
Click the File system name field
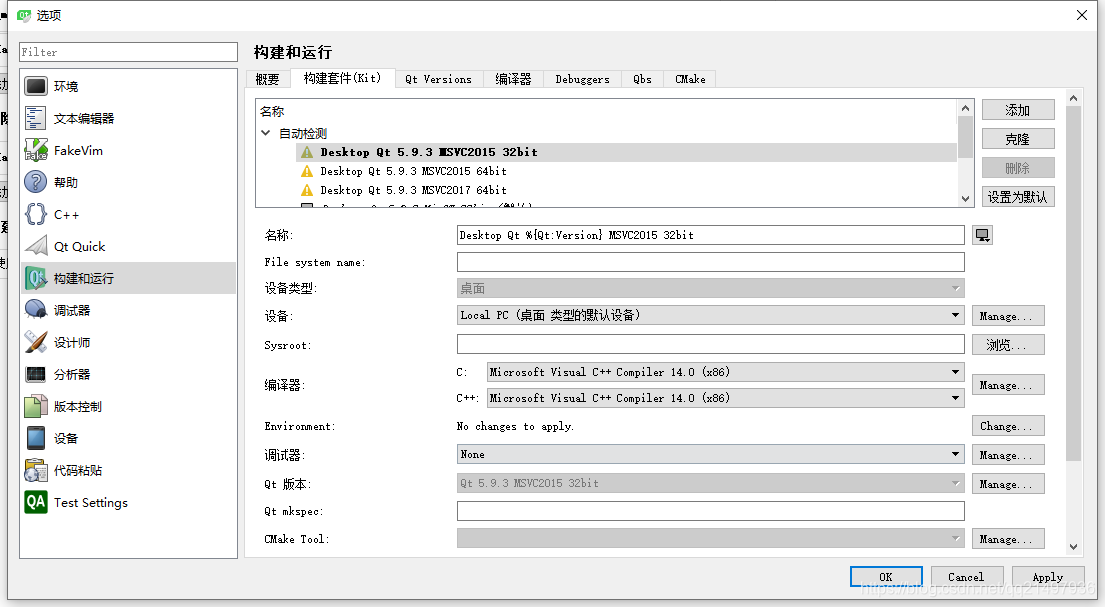[x=710, y=262]
